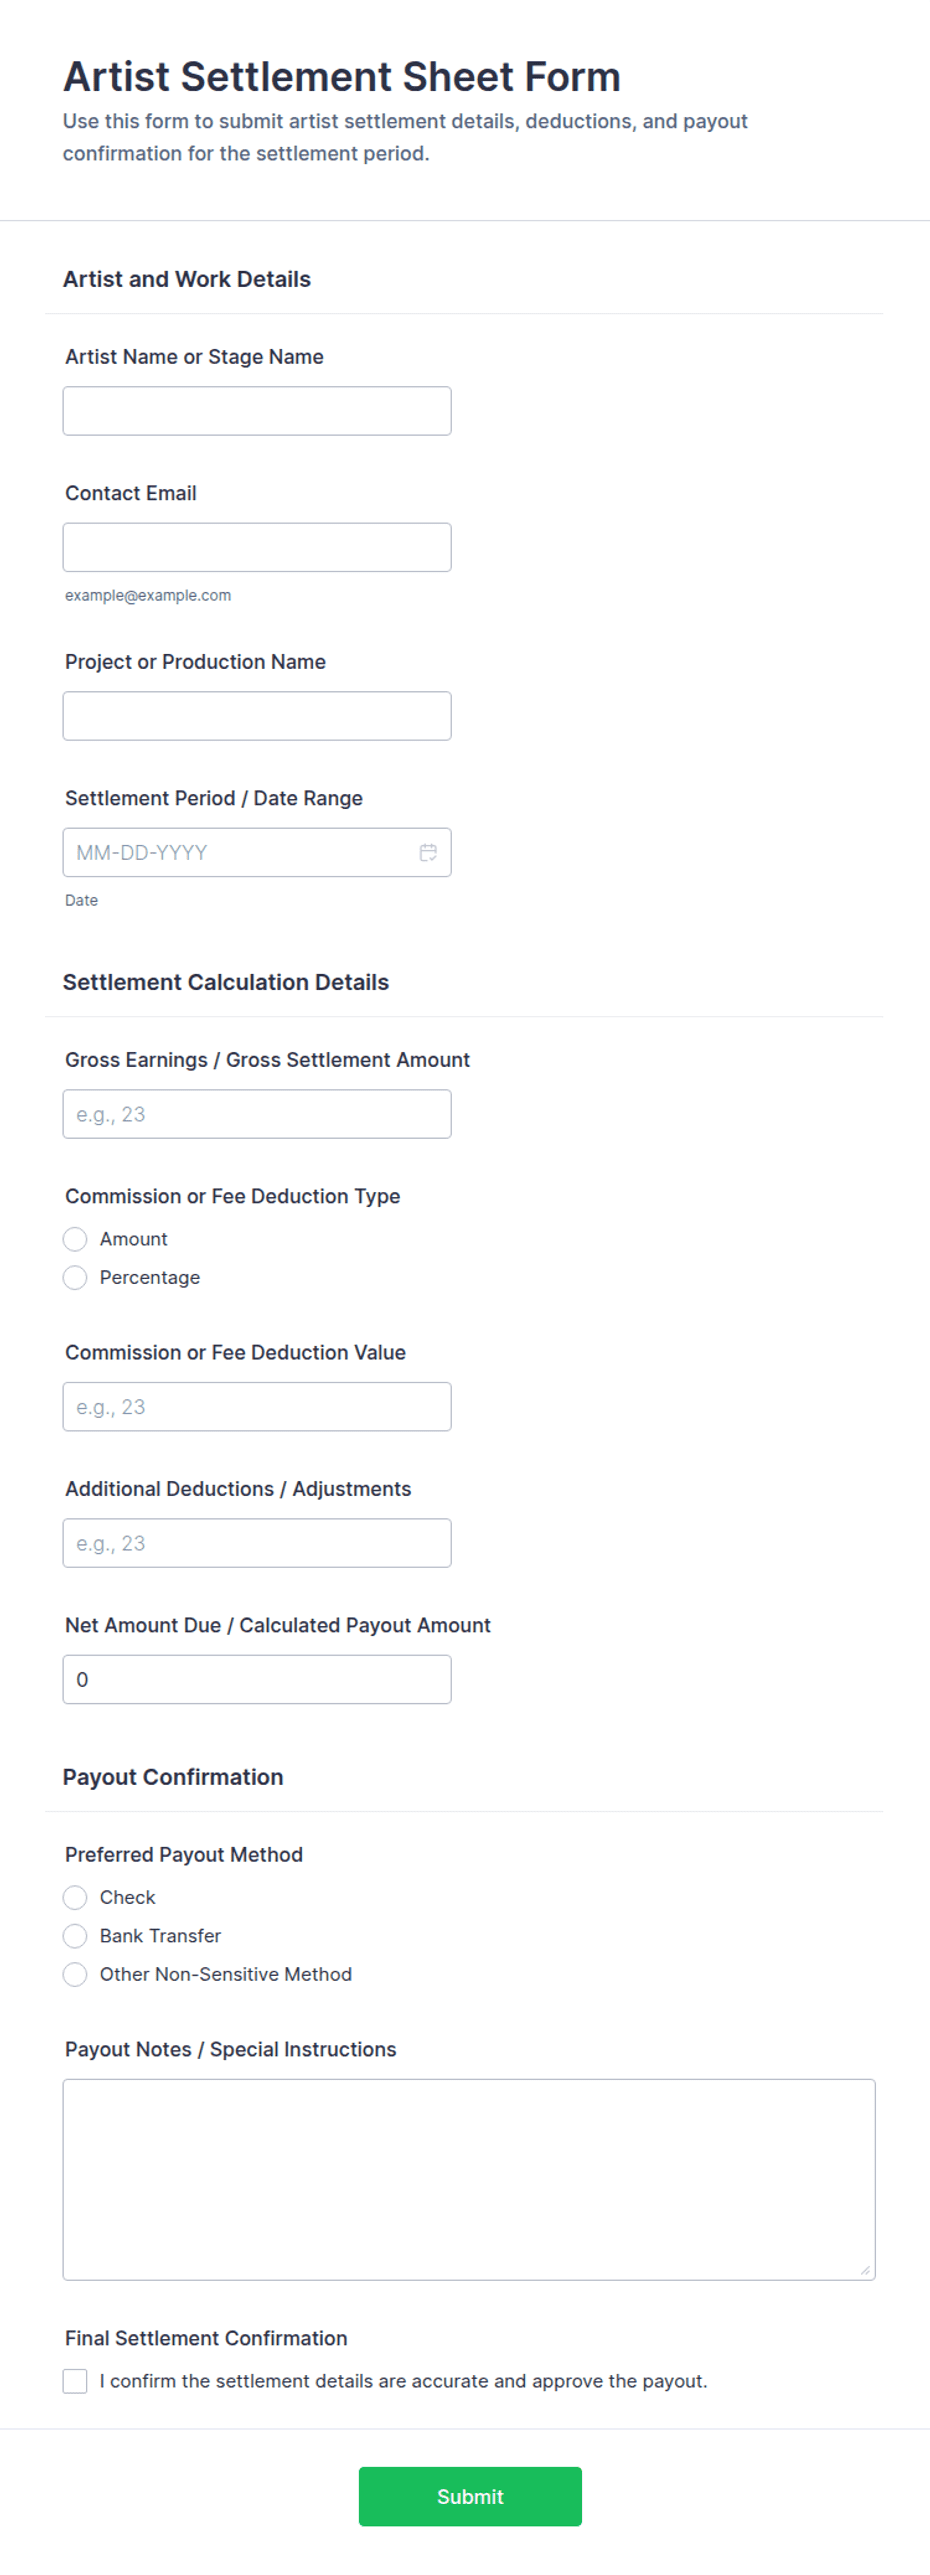
Task: Select the Percentage deduction type
Action: click(x=75, y=1277)
